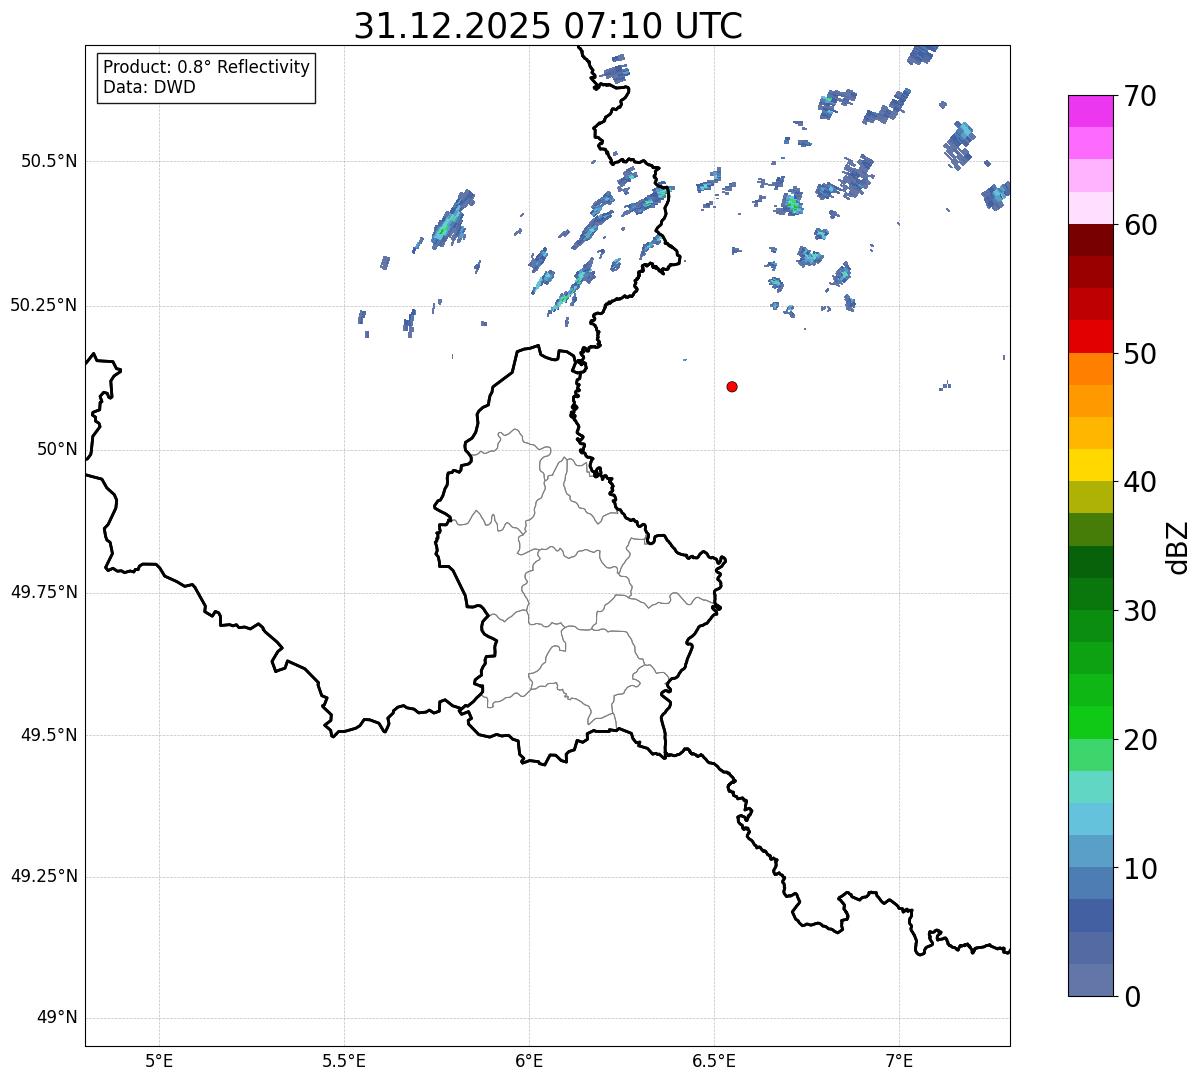The height and width of the screenshot is (1081, 1202).
Task: Click the orange colorbar segment below 50
Action: click(x=1091, y=369)
